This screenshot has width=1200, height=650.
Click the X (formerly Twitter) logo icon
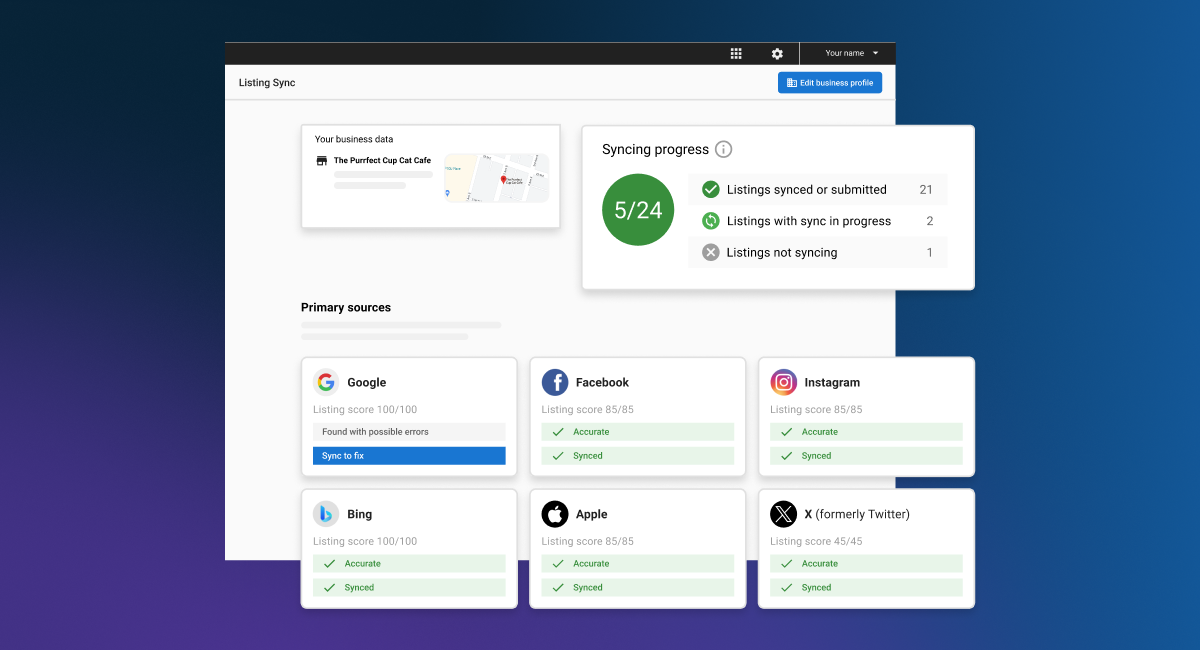(783, 514)
